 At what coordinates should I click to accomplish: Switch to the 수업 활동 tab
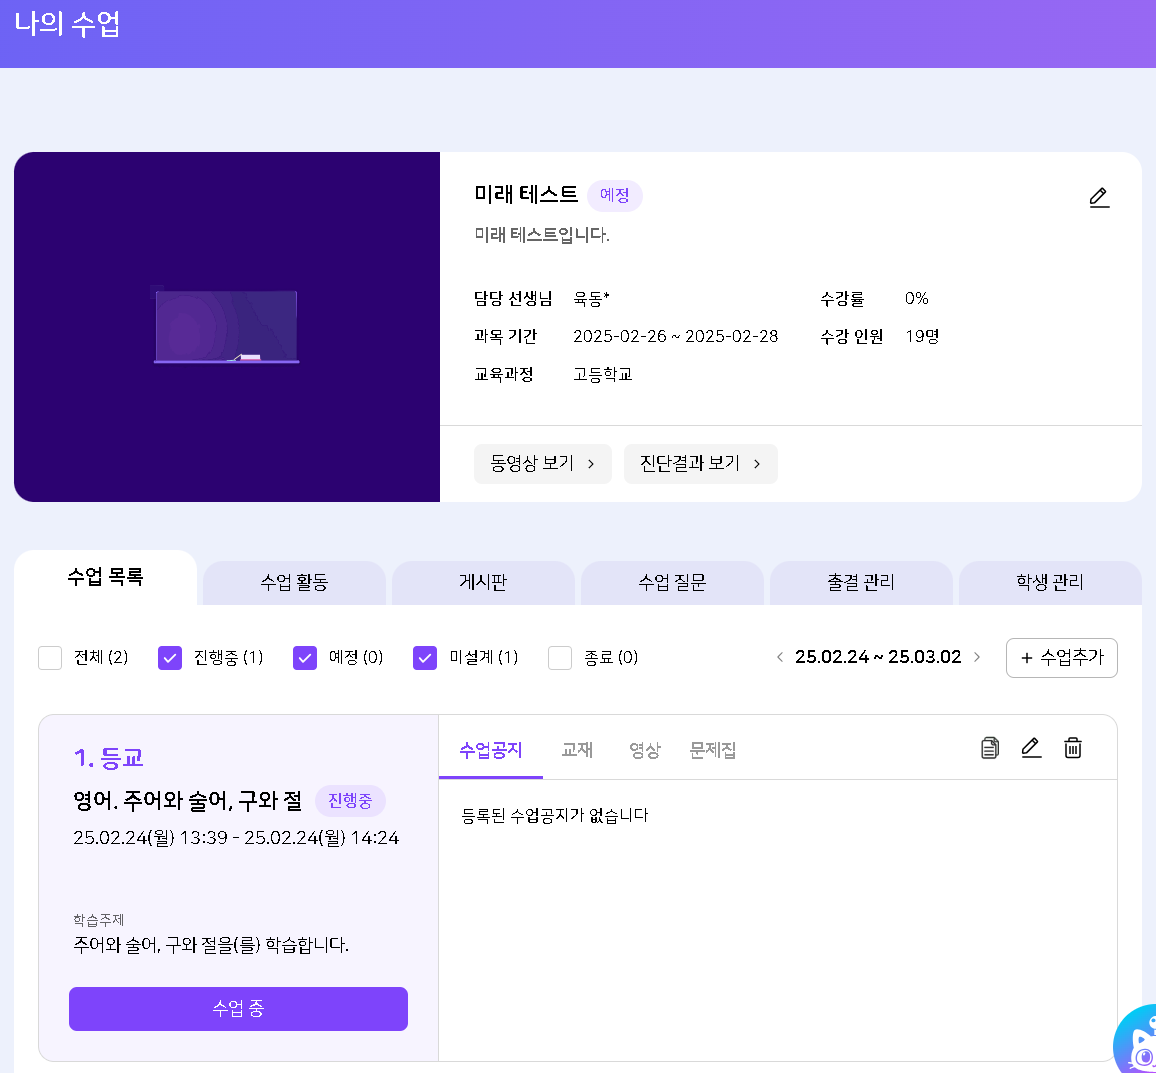click(x=294, y=582)
